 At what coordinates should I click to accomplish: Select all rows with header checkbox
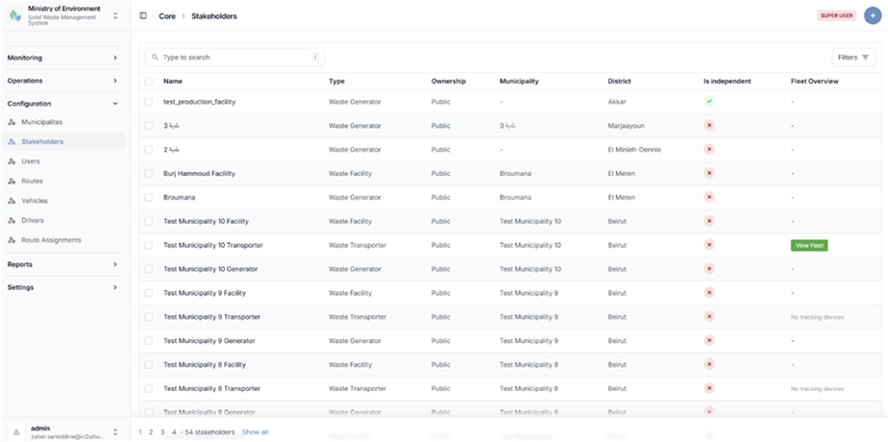click(148, 81)
